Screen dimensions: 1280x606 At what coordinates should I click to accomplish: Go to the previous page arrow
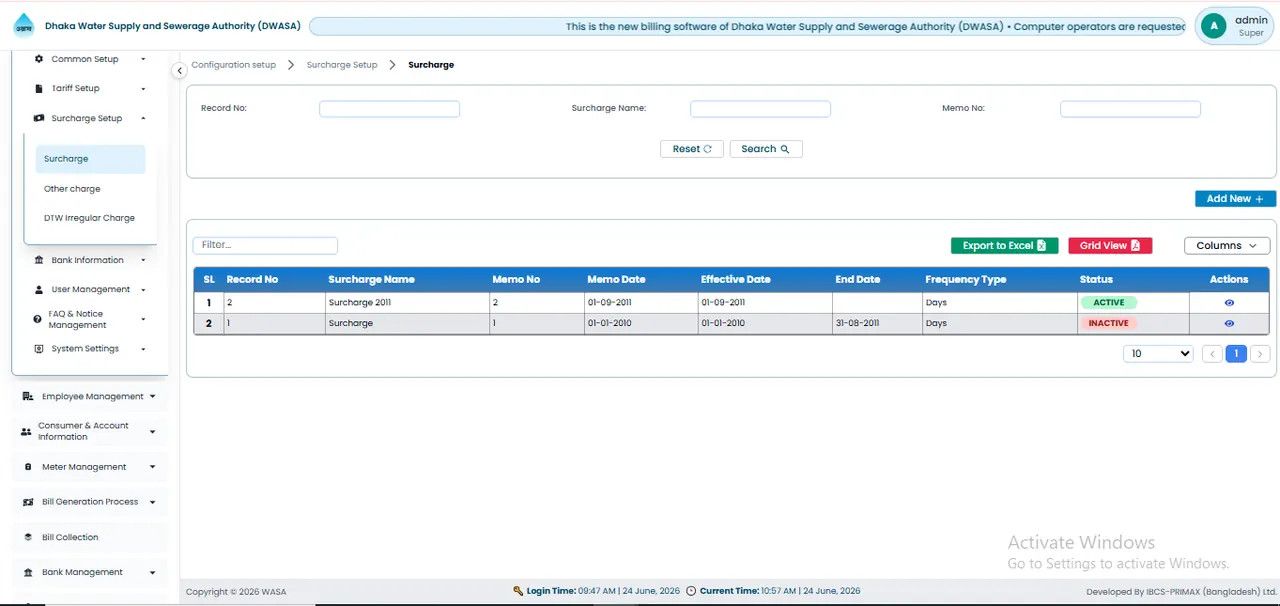[1212, 354]
